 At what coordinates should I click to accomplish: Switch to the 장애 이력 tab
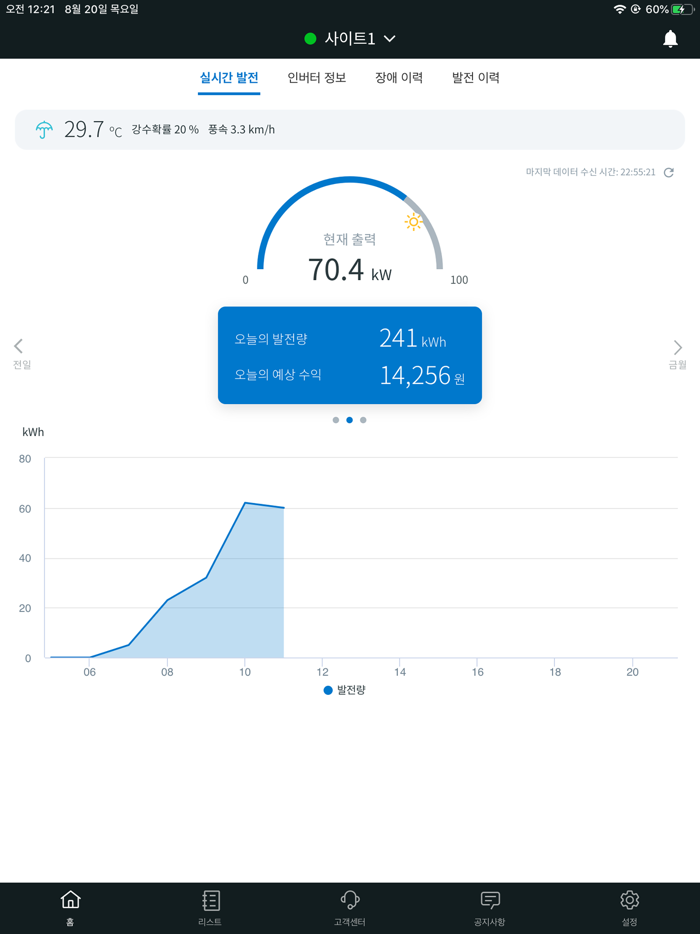pos(399,78)
